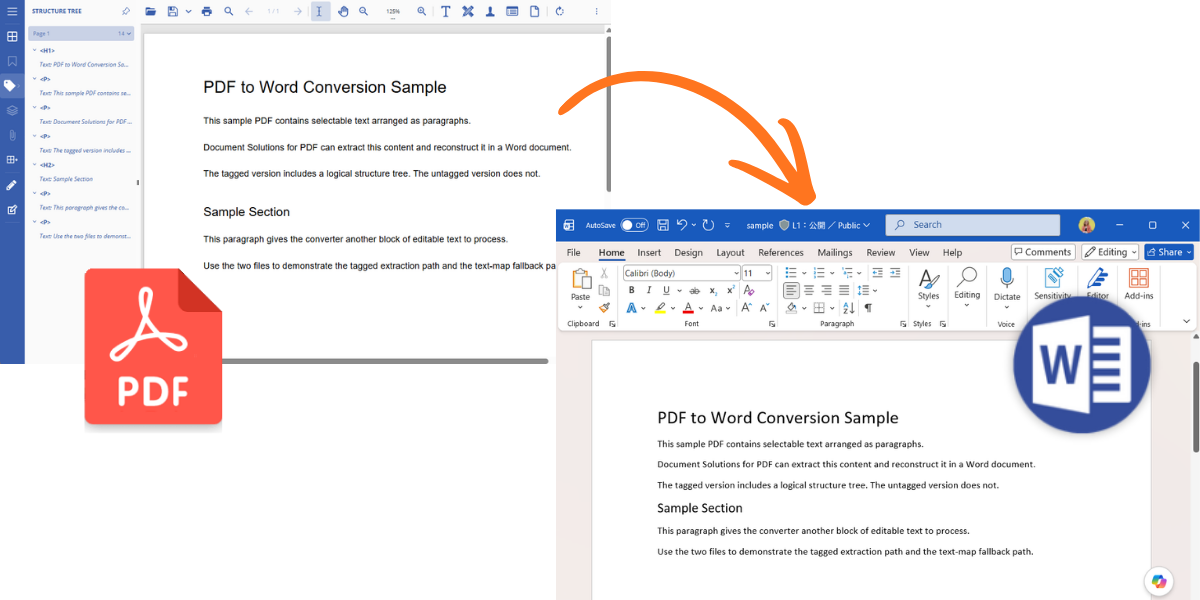1200x600 pixels.
Task: Select the hand pan tool in PDF viewer
Action: coord(343,11)
